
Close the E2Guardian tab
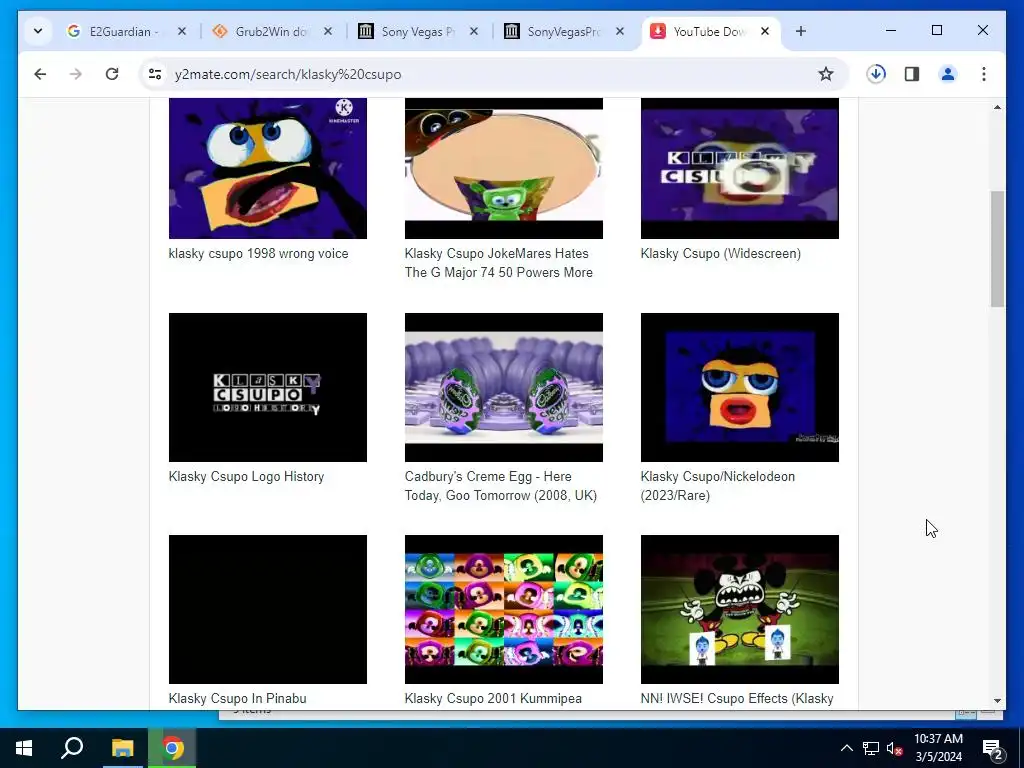click(x=182, y=31)
